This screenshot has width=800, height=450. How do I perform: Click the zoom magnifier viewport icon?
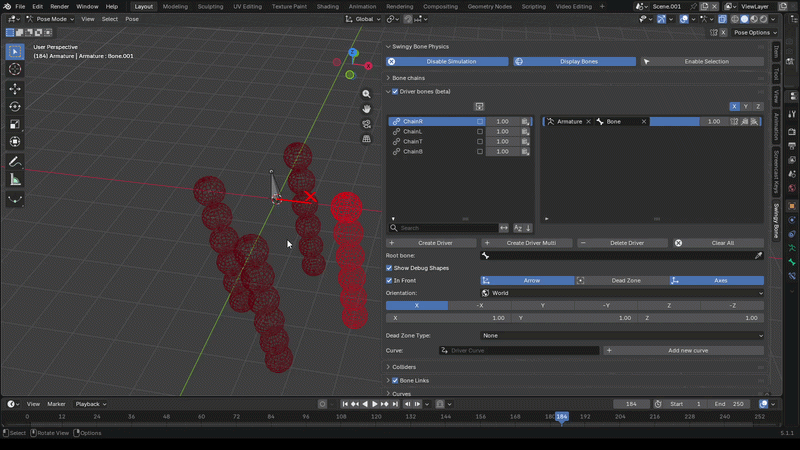[366, 94]
